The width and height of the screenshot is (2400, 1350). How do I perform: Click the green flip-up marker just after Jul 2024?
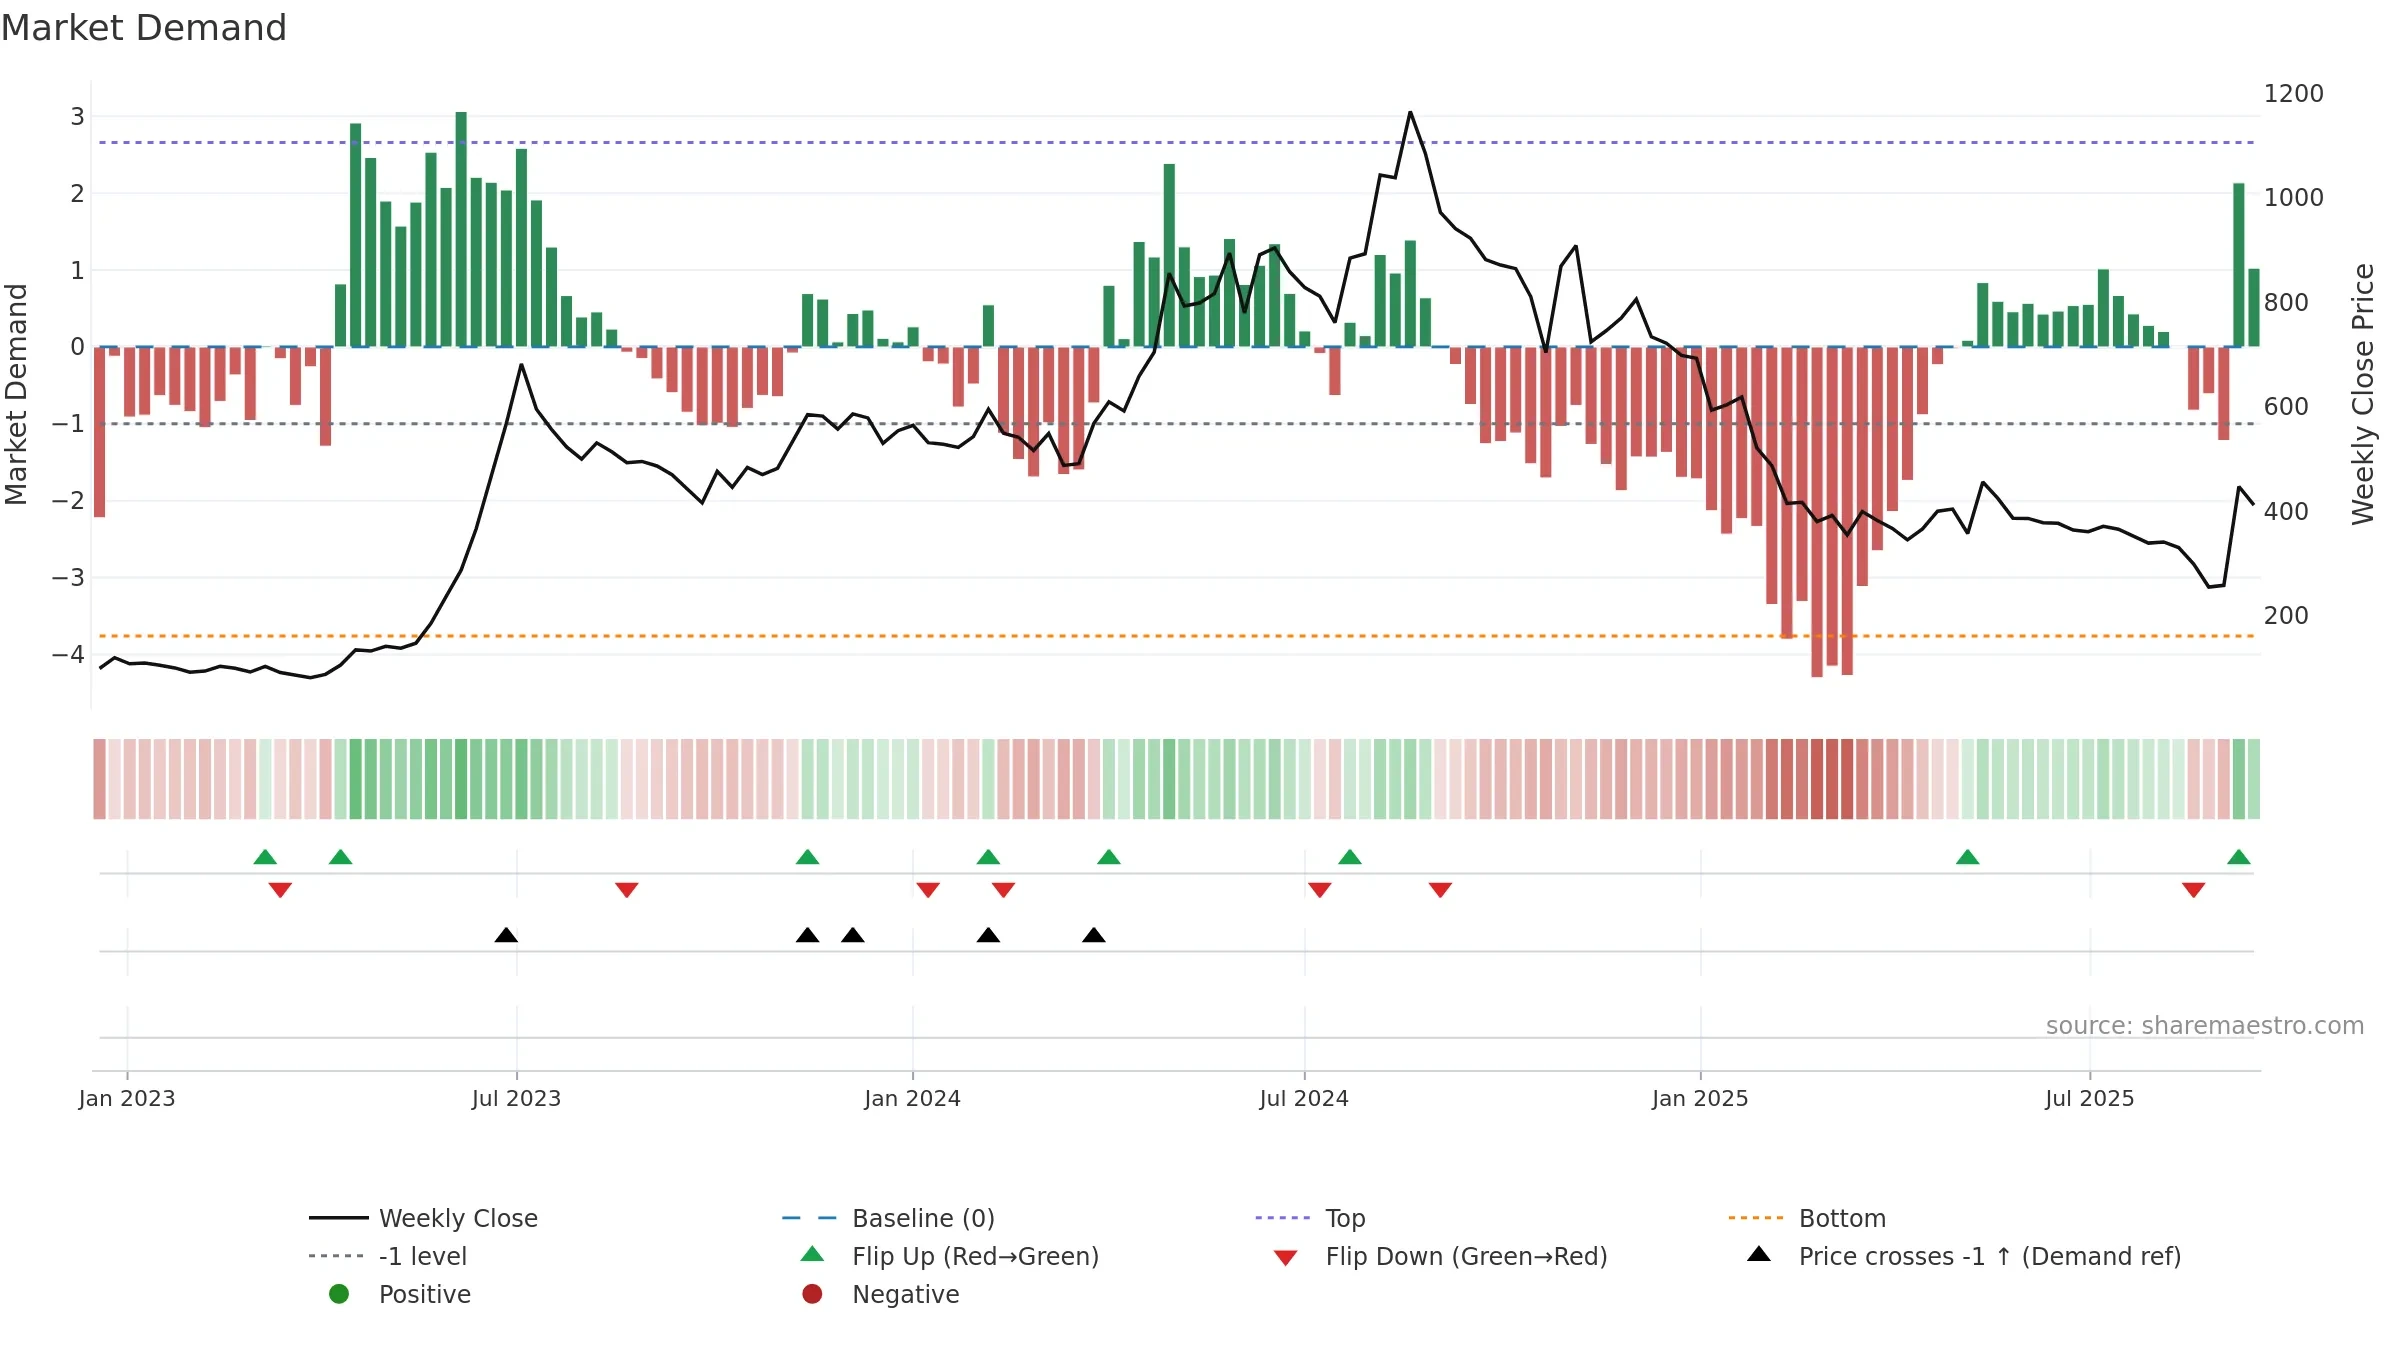pos(1350,857)
